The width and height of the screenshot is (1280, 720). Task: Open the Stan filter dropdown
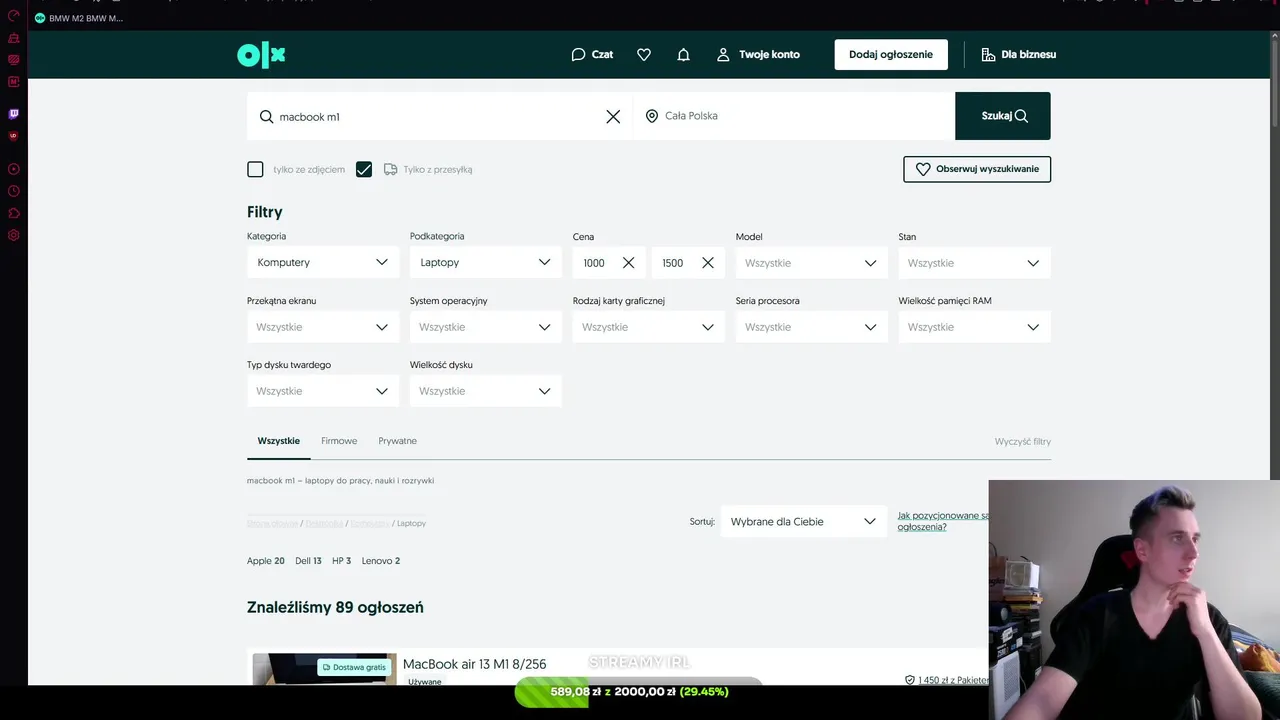pyautogui.click(x=974, y=263)
